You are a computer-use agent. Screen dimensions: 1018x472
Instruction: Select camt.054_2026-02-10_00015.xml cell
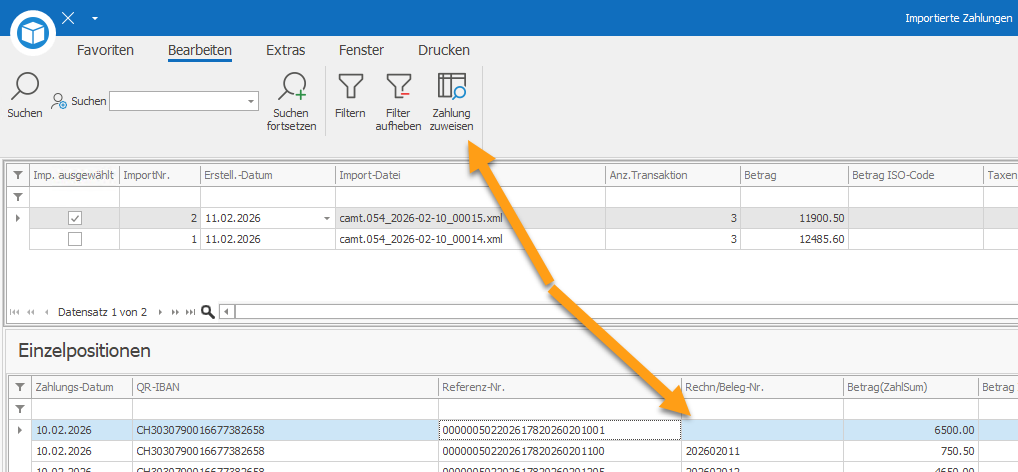470,219
